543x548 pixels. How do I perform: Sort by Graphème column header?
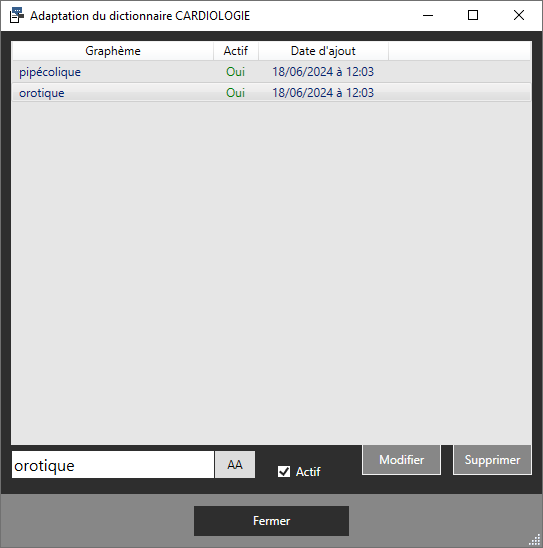(113, 51)
